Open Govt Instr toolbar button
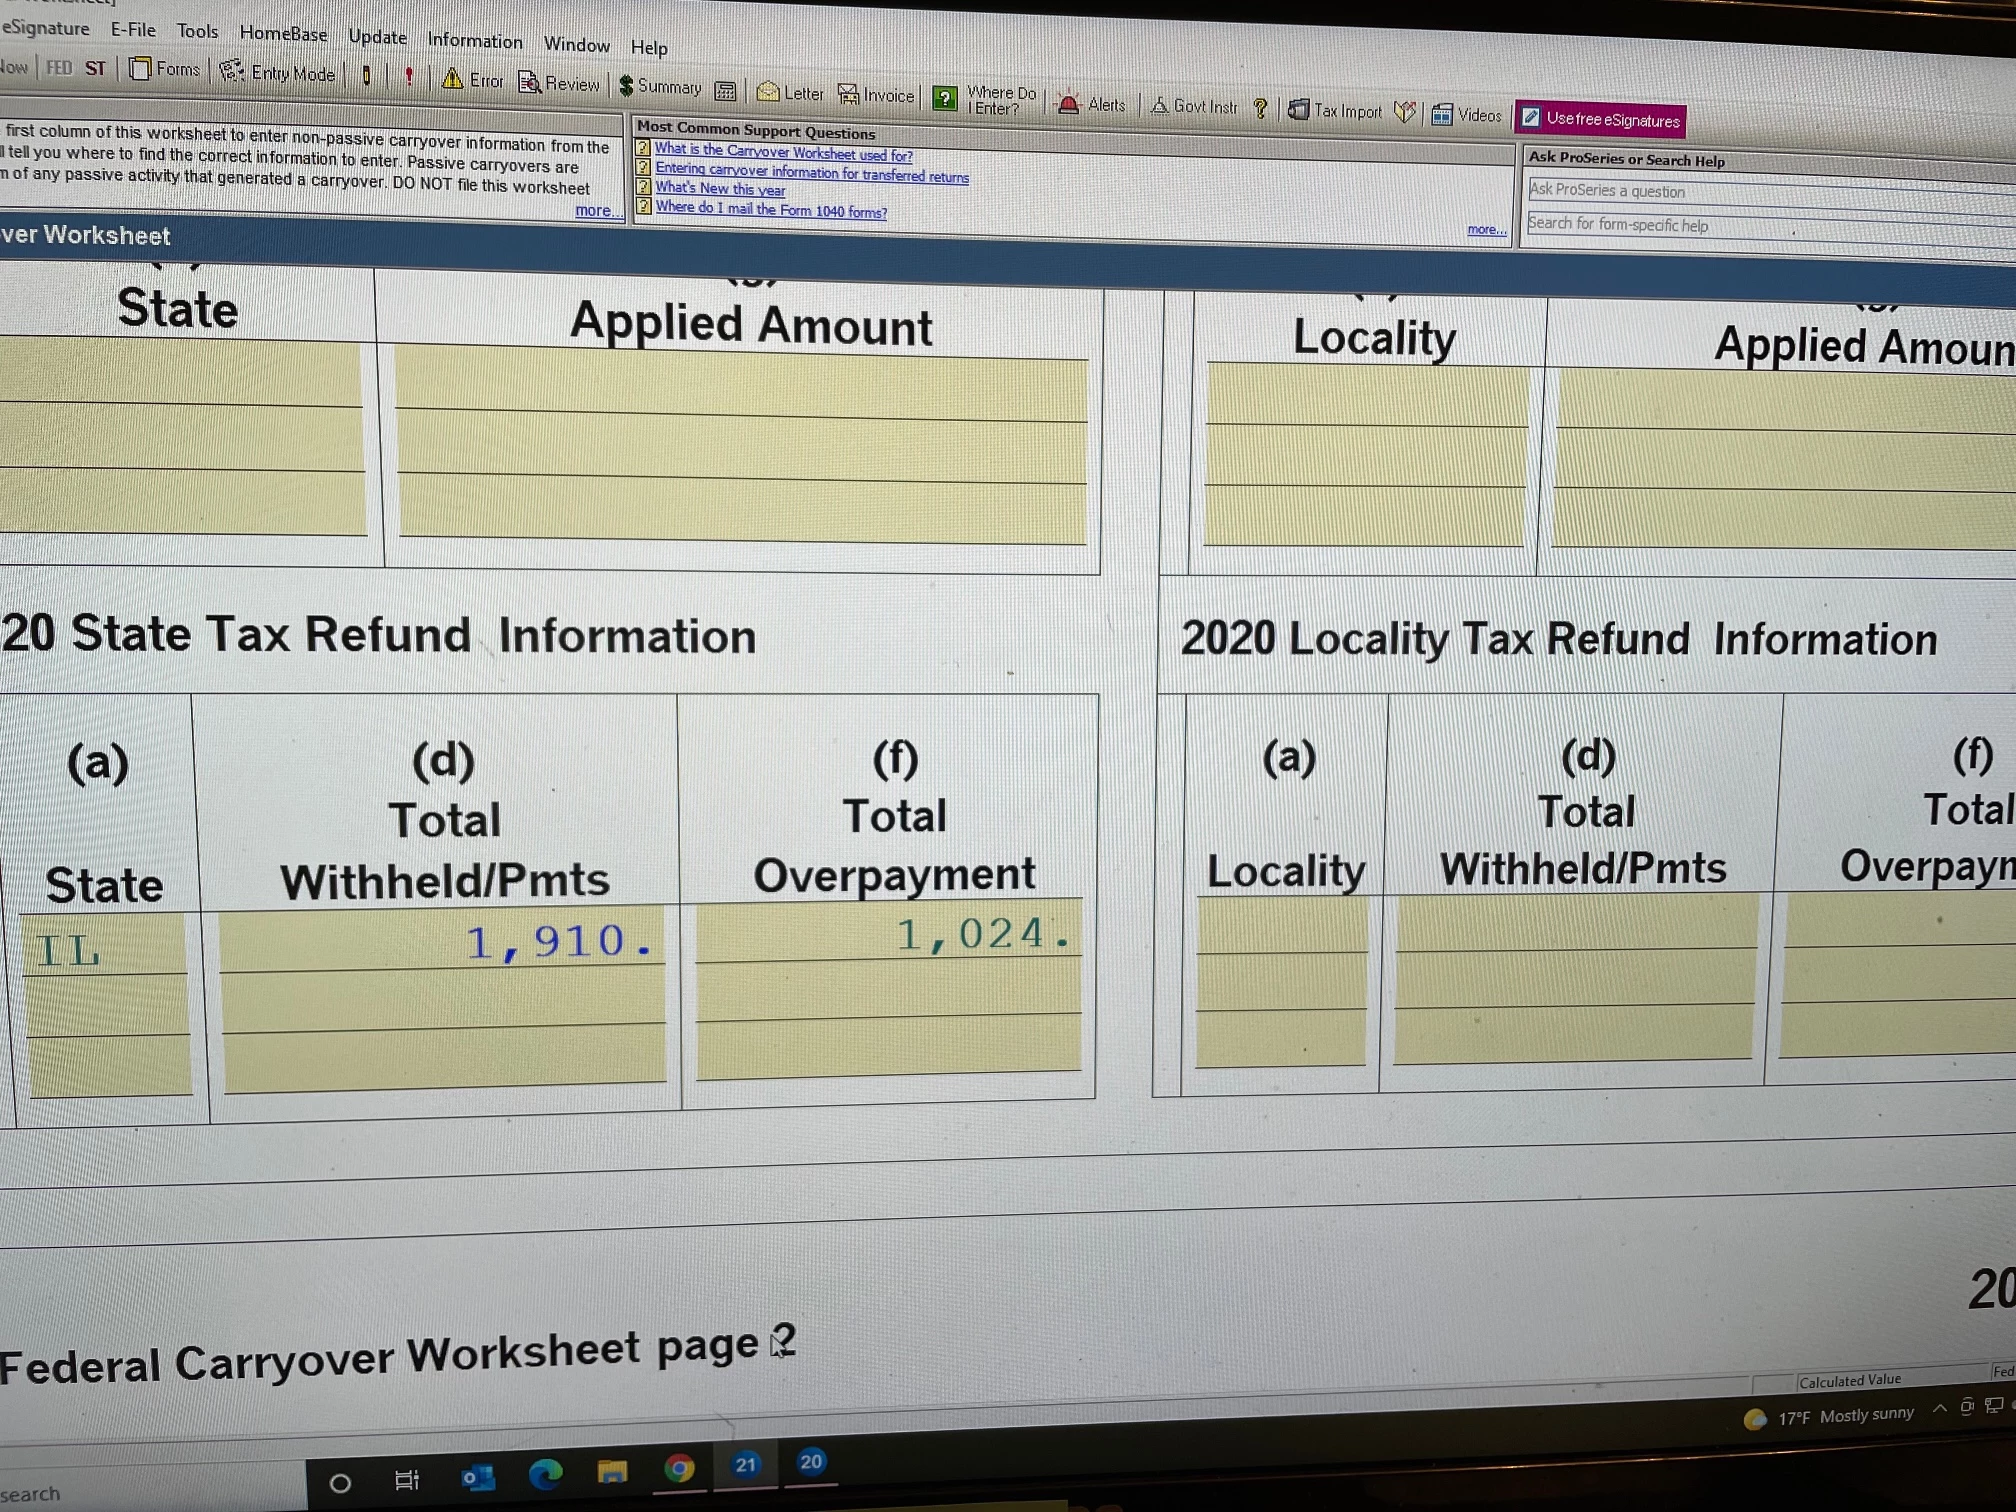Screen dimensions: 2016x1512 point(1194,106)
